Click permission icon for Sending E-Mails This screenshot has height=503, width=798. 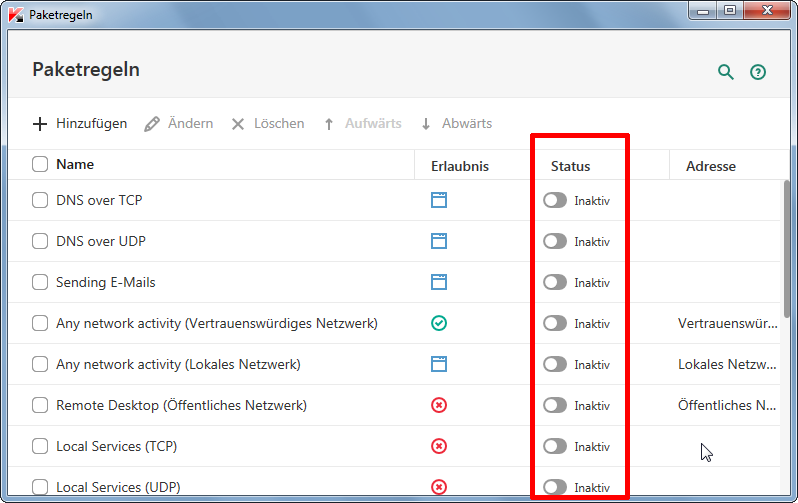click(x=439, y=282)
